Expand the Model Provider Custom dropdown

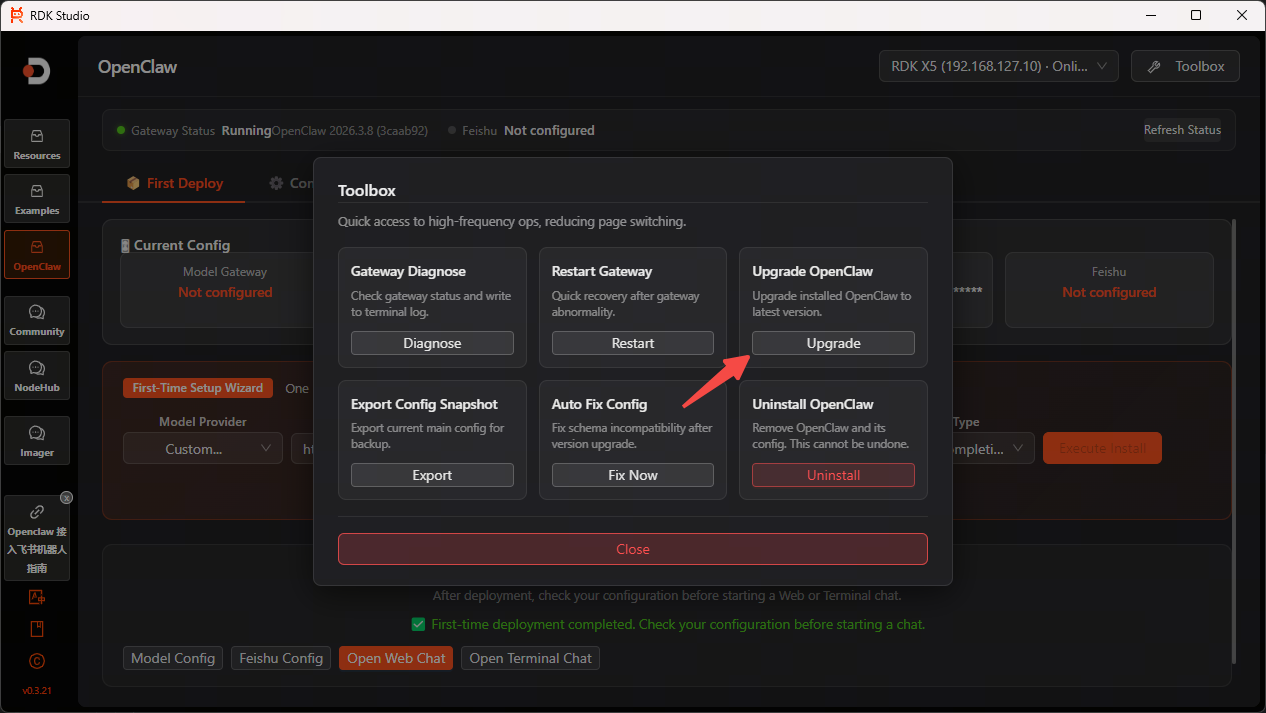203,449
